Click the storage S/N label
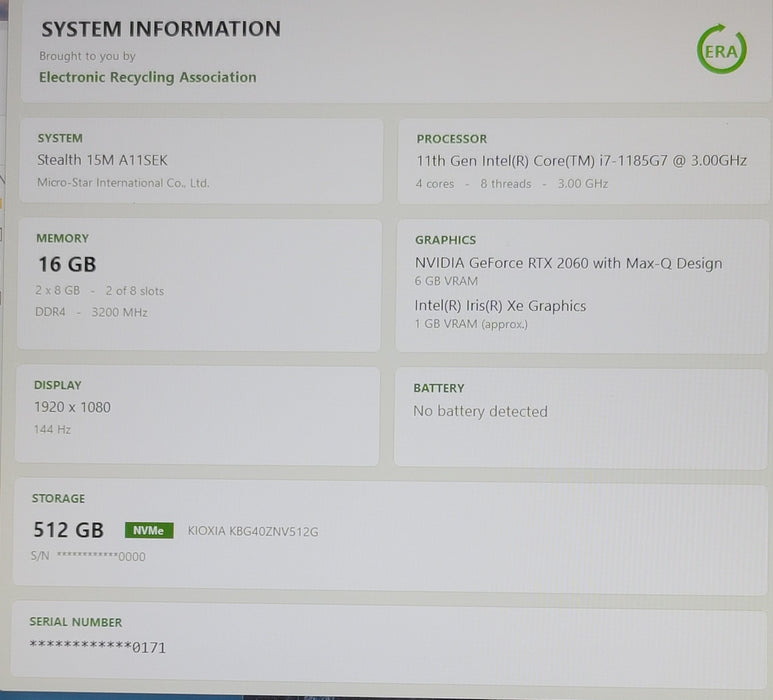773x700 pixels. [40, 556]
